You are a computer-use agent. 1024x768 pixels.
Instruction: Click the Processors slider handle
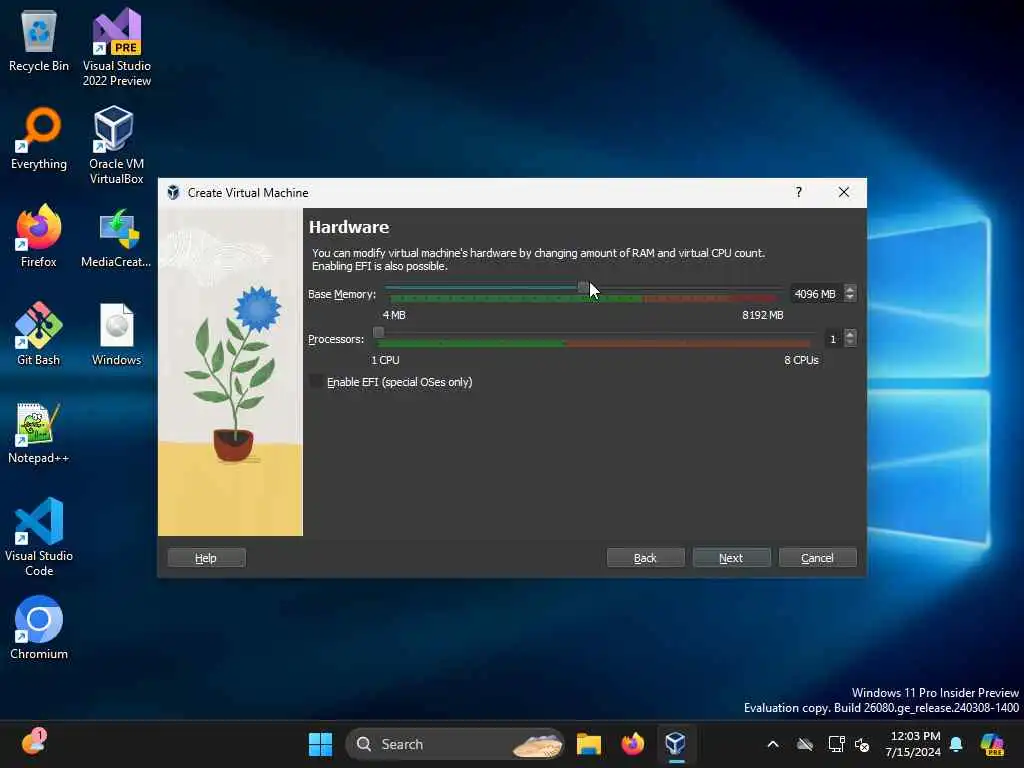coord(378,332)
